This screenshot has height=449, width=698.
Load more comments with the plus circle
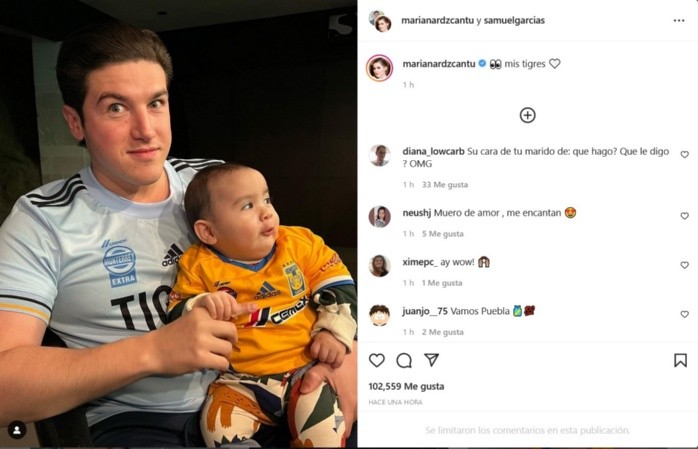(528, 115)
